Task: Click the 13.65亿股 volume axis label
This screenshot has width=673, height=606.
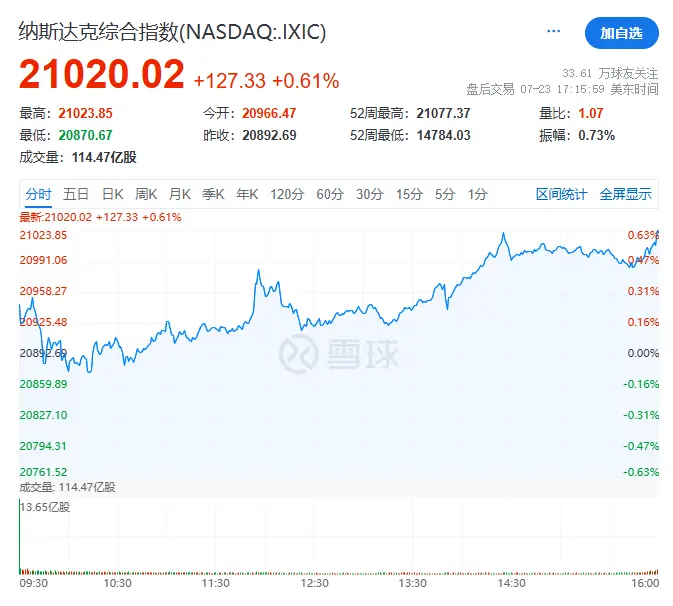Action: coord(45,507)
